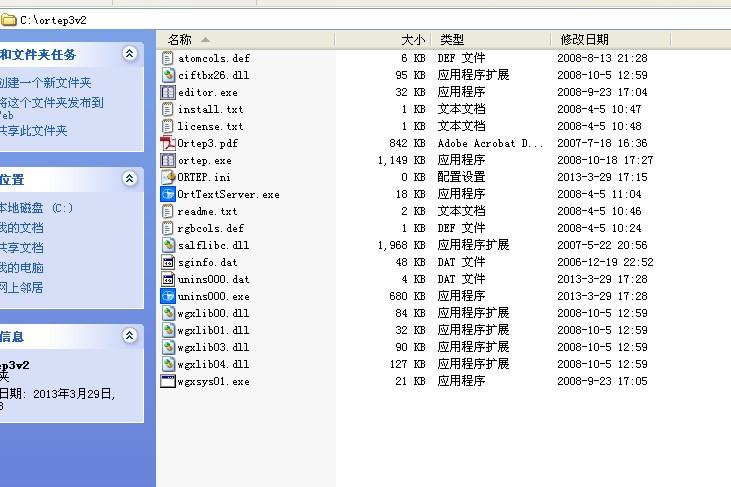Select the file name Ortep3.pdf
Viewport: 731px width, 487px height.
click(x=207, y=143)
